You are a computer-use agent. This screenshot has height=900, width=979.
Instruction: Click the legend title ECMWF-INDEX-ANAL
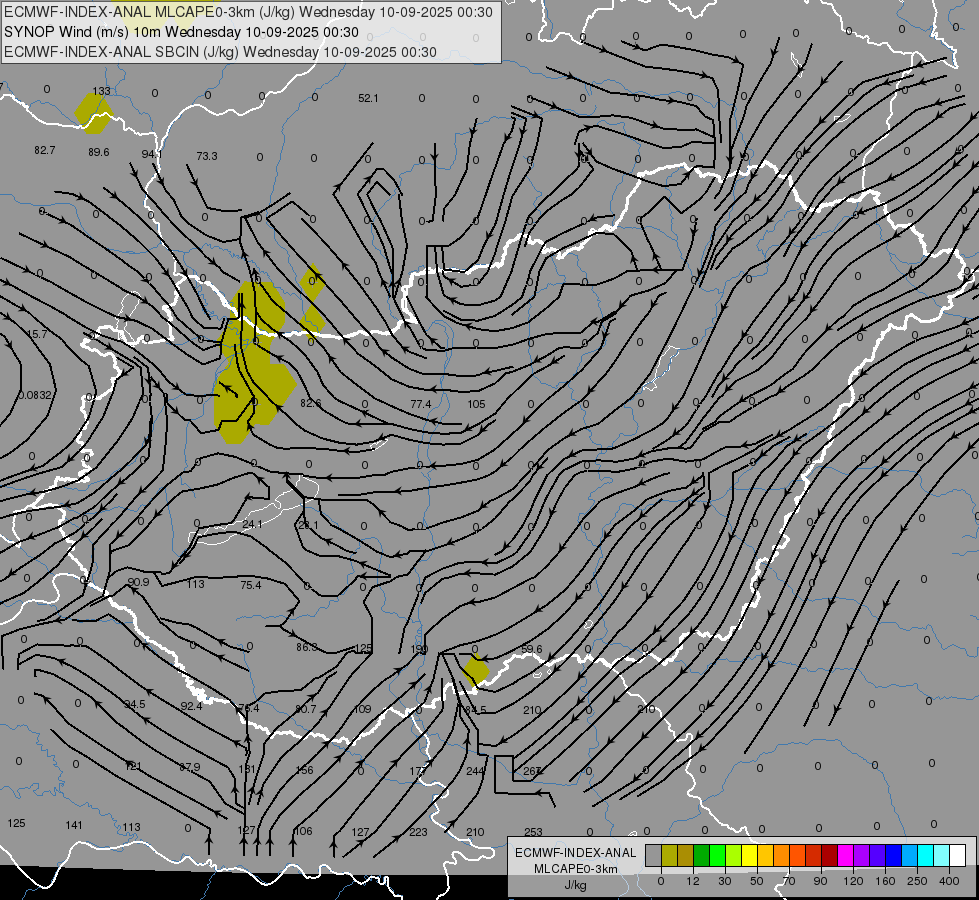point(575,853)
